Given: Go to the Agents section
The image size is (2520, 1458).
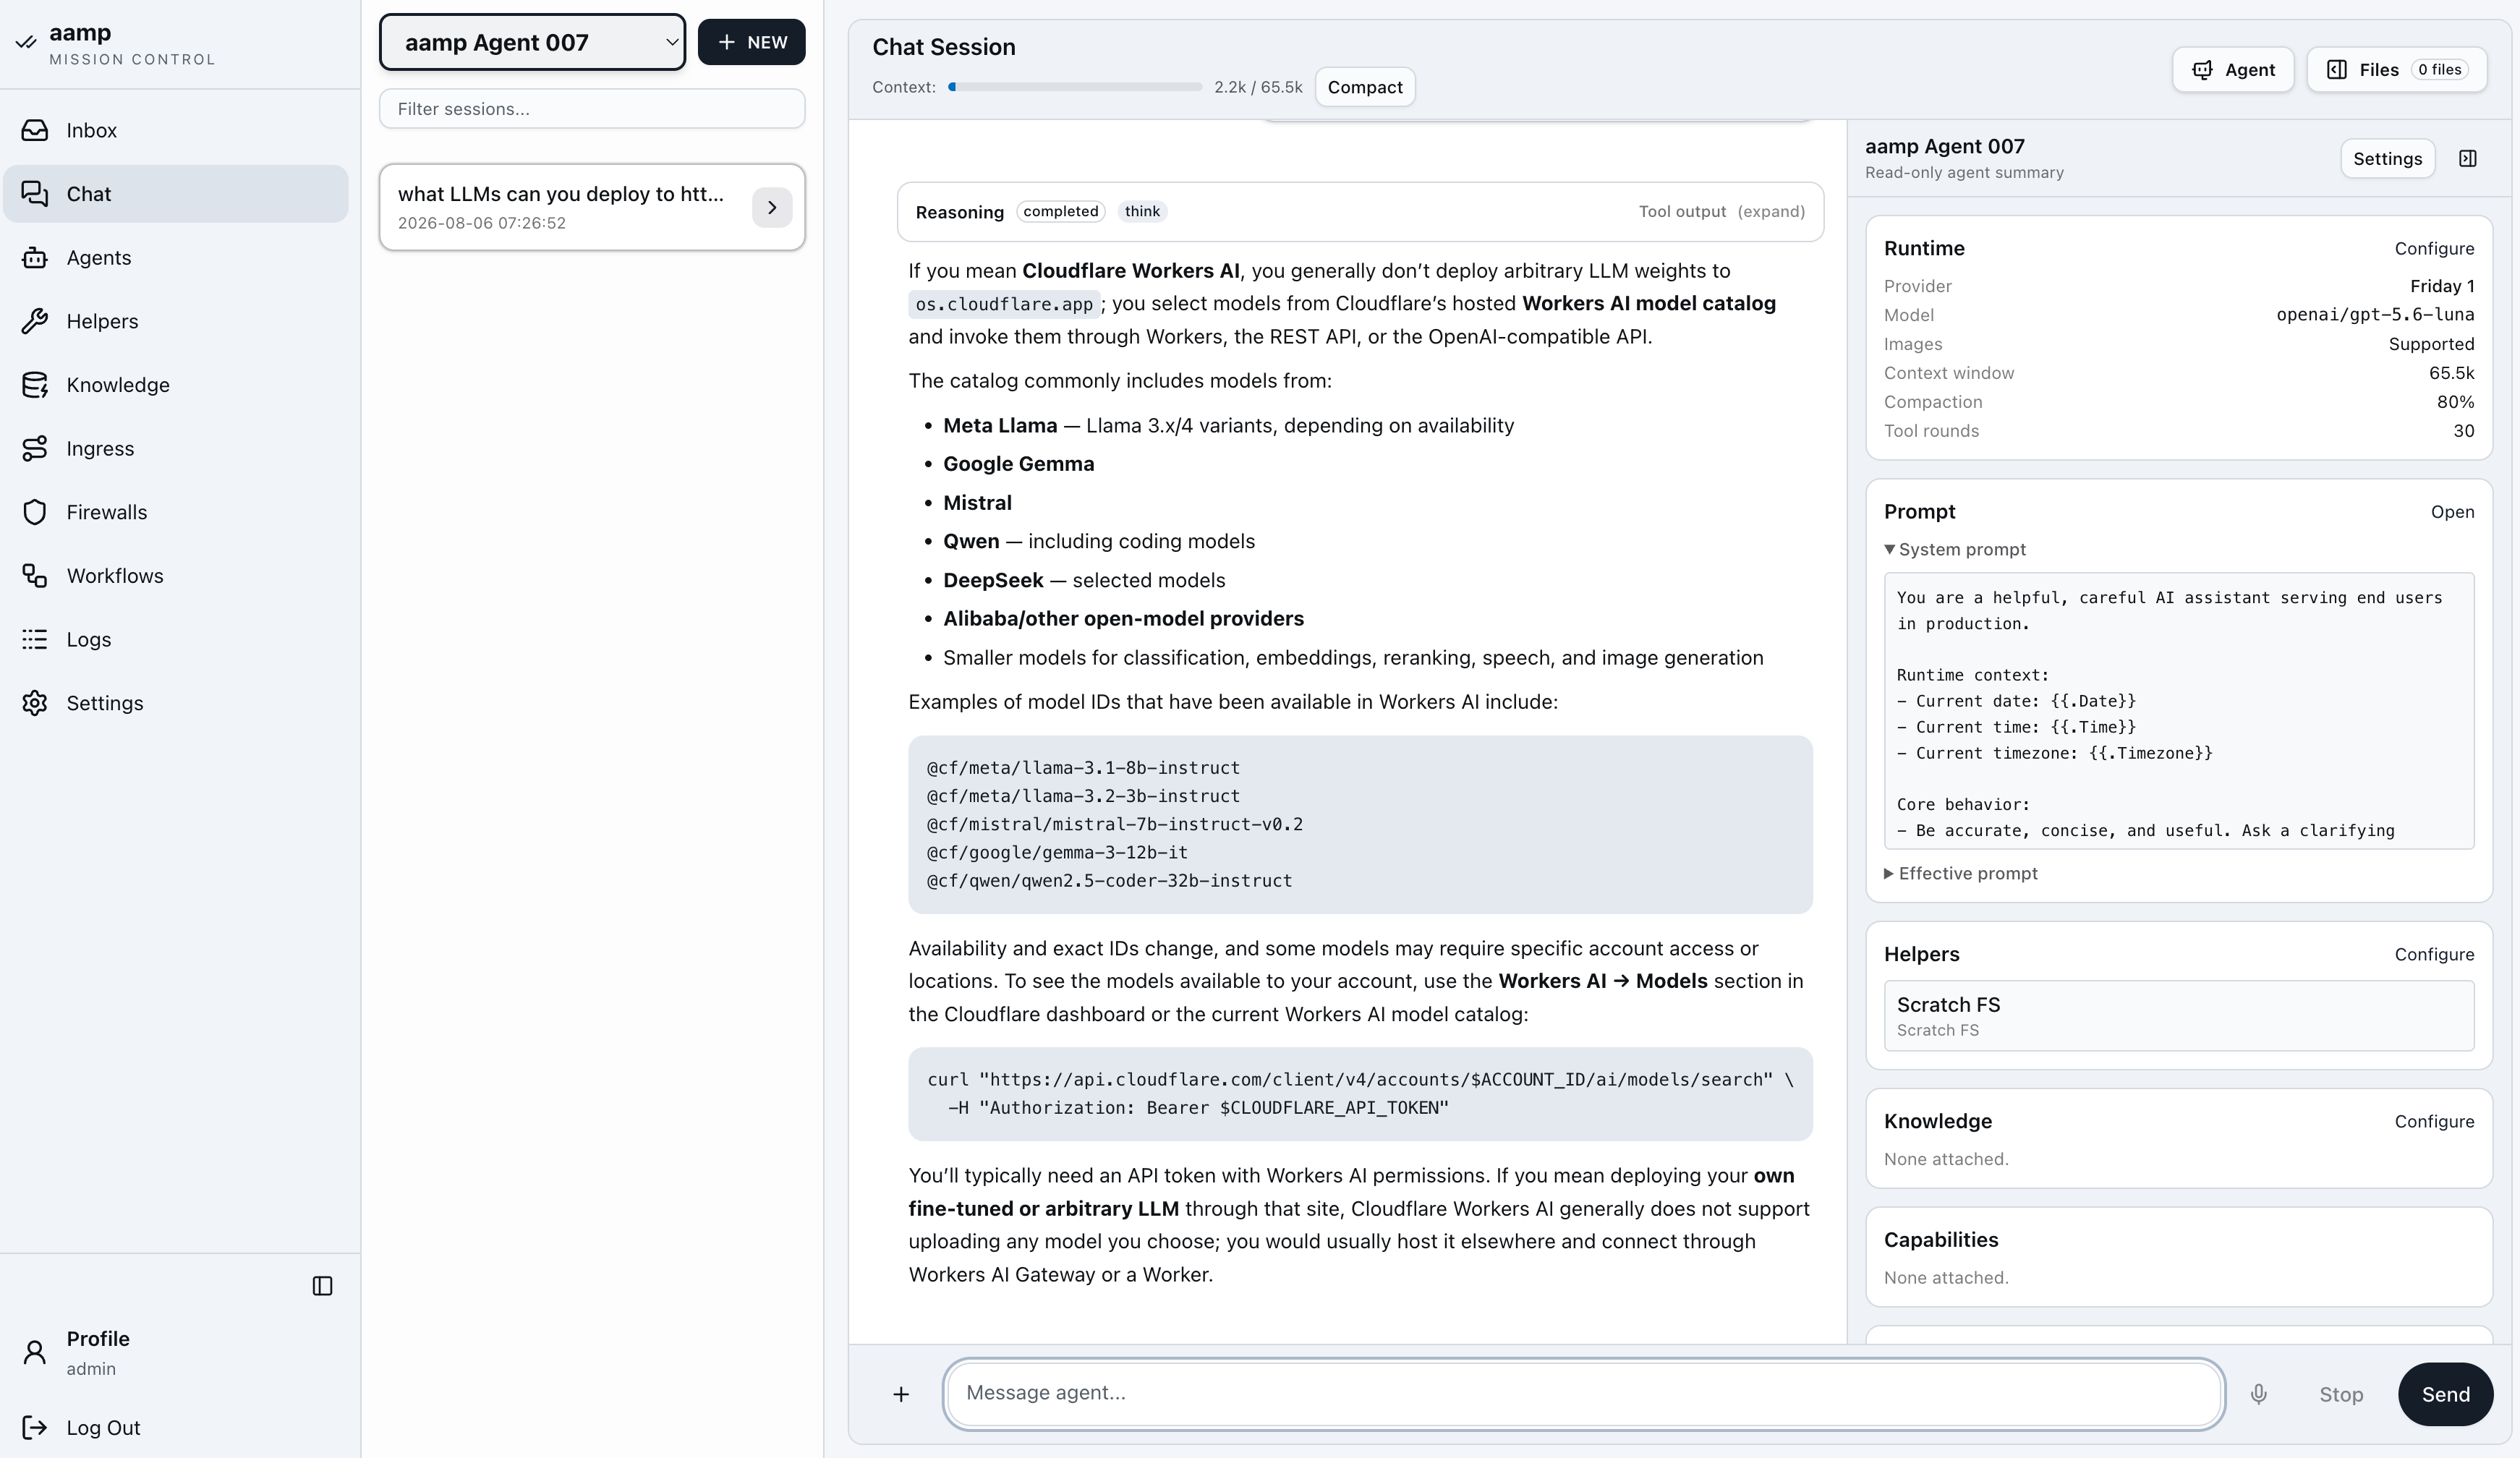Looking at the screenshot, I should pos(176,258).
